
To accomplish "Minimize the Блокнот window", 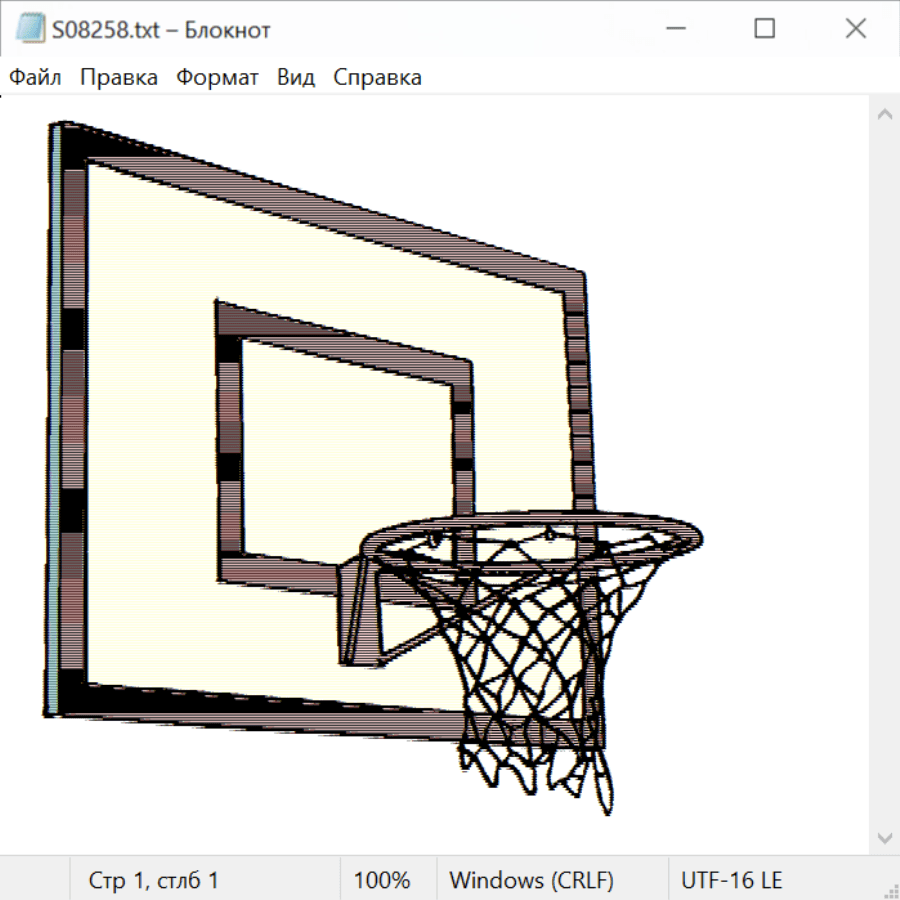I will (x=673, y=29).
